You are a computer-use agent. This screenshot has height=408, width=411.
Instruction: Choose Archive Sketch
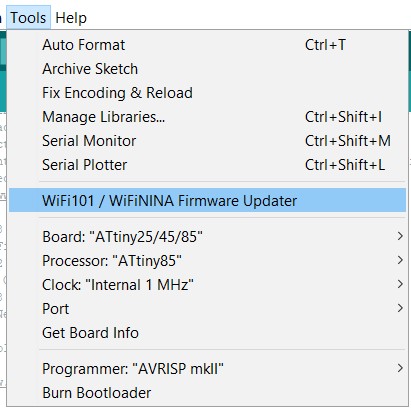(x=207, y=69)
